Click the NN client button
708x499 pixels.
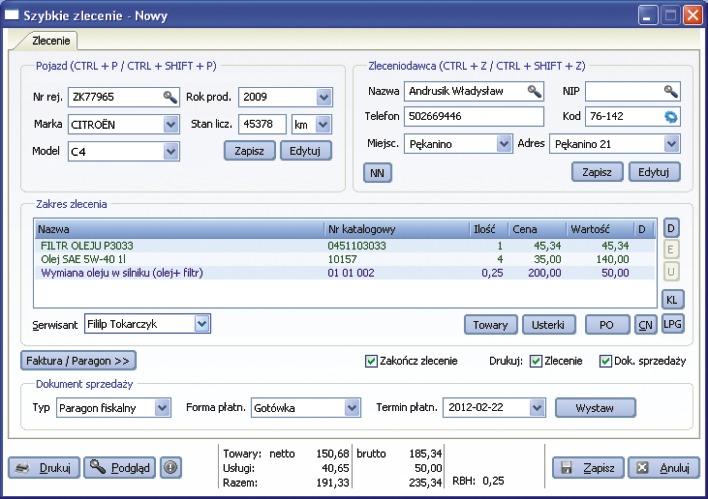(x=377, y=173)
